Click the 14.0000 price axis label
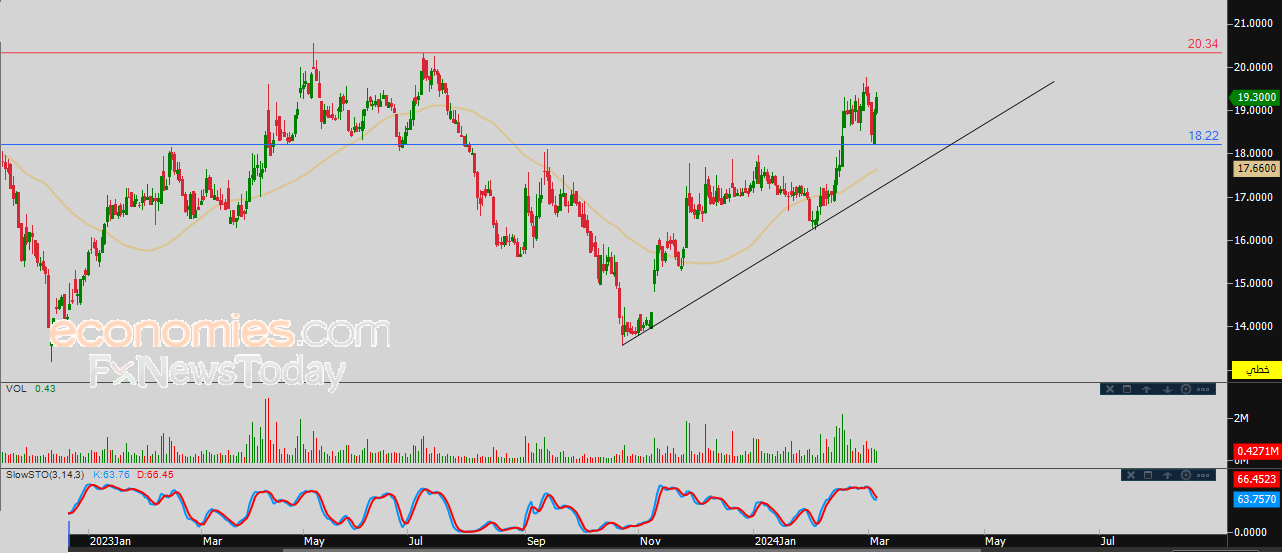Image resolution: width=1282 pixels, height=553 pixels. pyautogui.click(x=1253, y=326)
